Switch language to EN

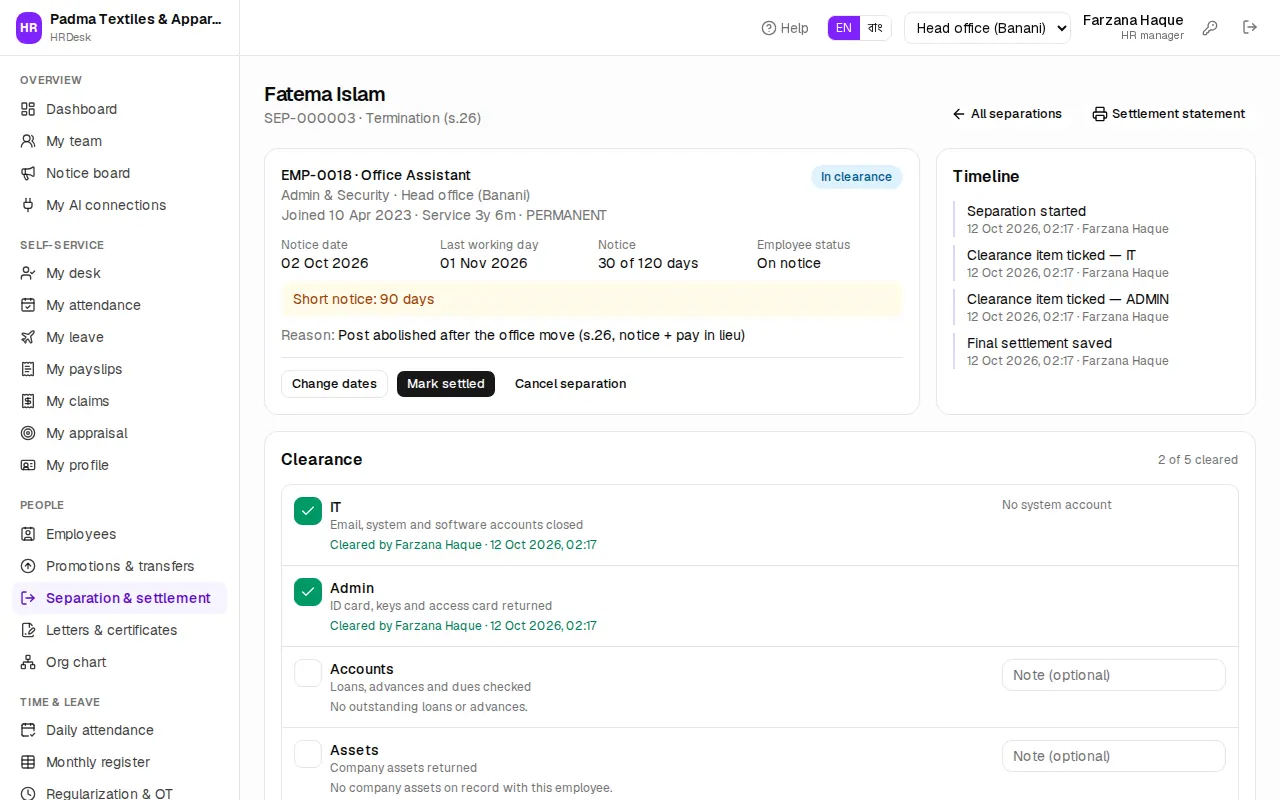[x=844, y=28]
